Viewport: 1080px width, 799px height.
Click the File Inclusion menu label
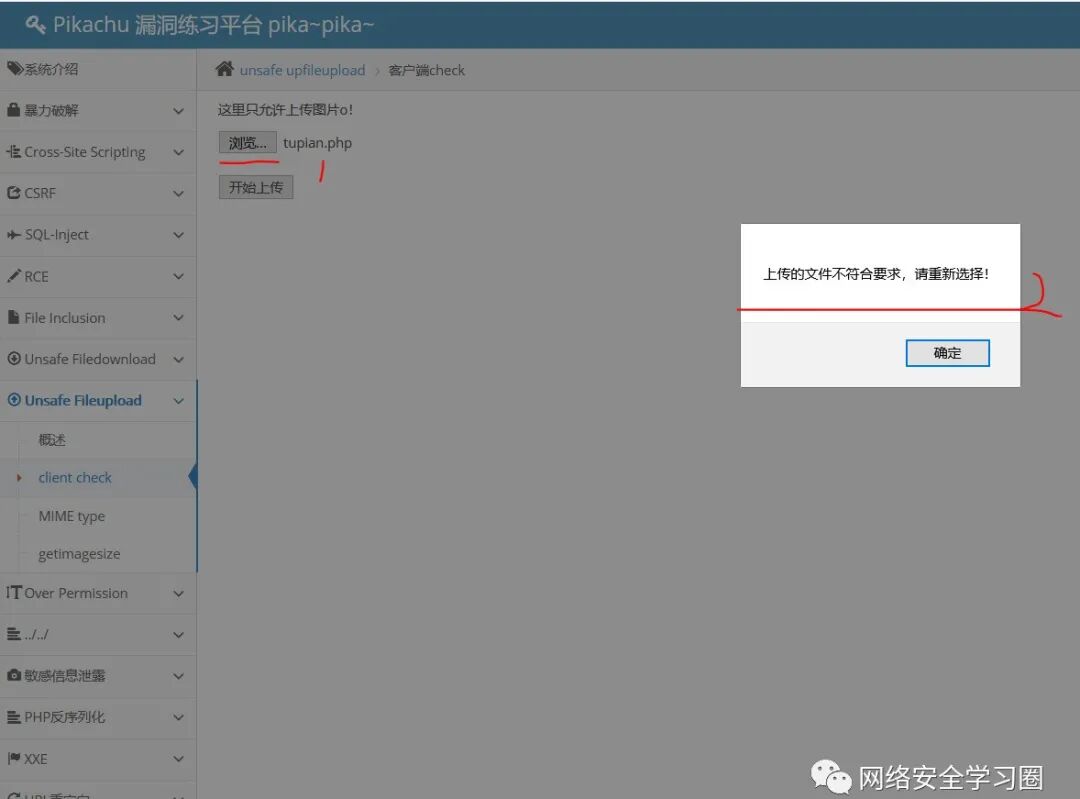(x=65, y=318)
